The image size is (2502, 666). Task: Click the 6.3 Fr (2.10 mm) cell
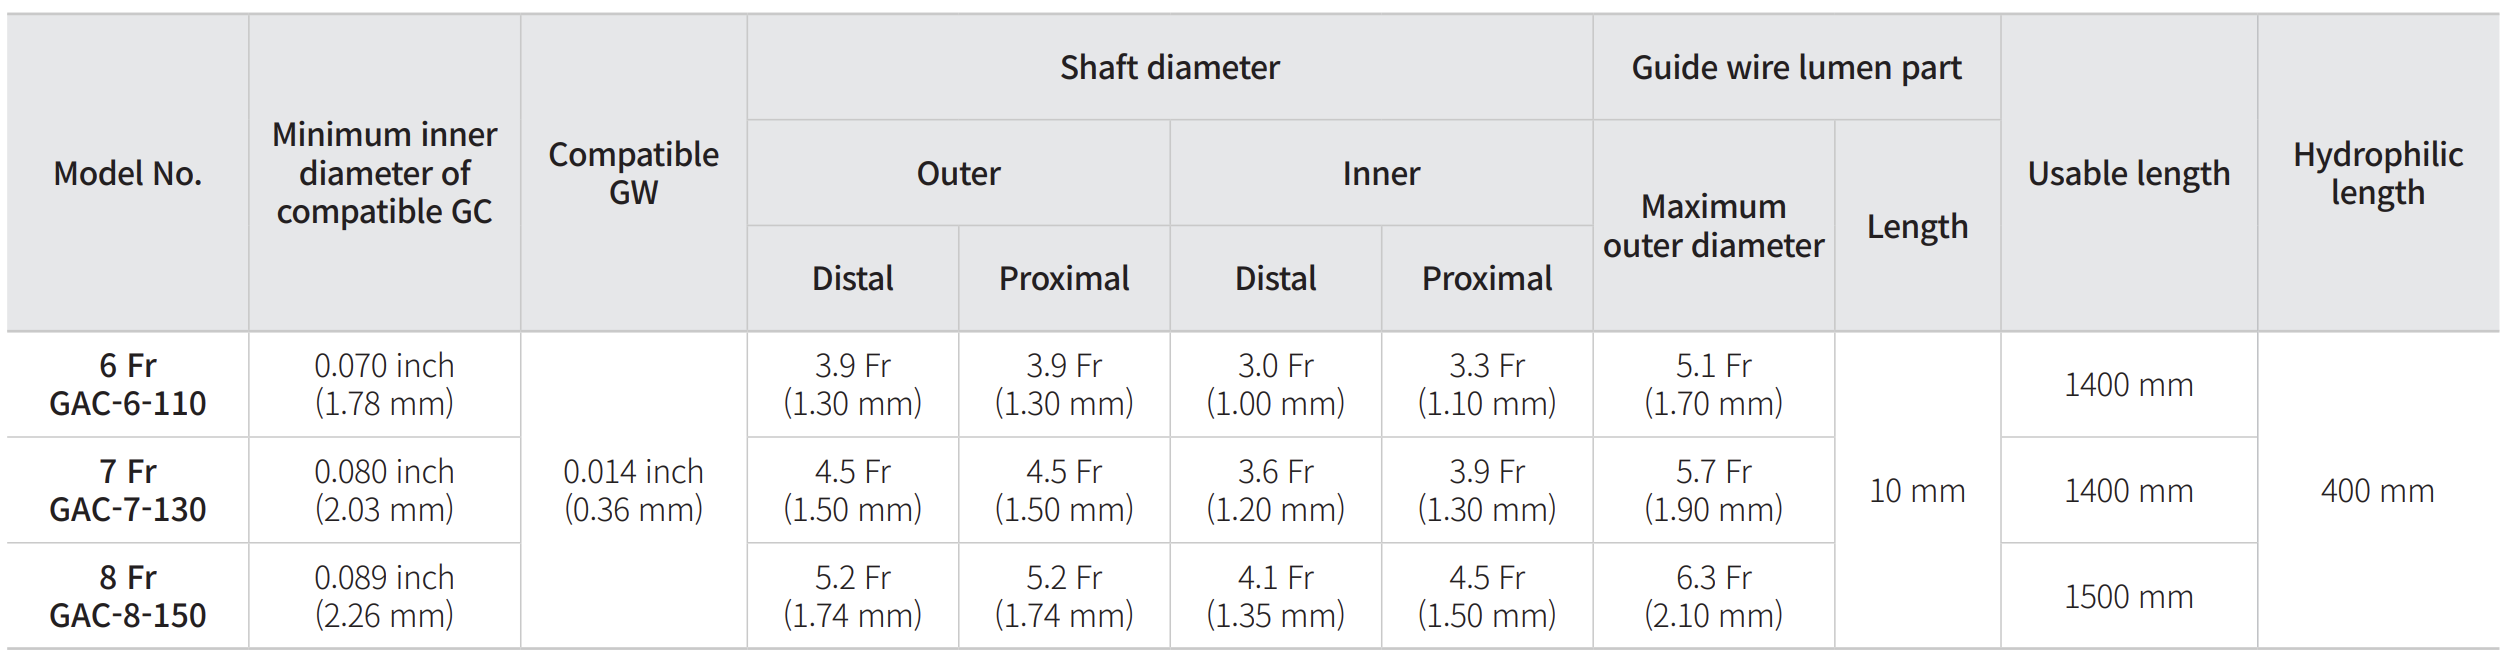[1713, 597]
